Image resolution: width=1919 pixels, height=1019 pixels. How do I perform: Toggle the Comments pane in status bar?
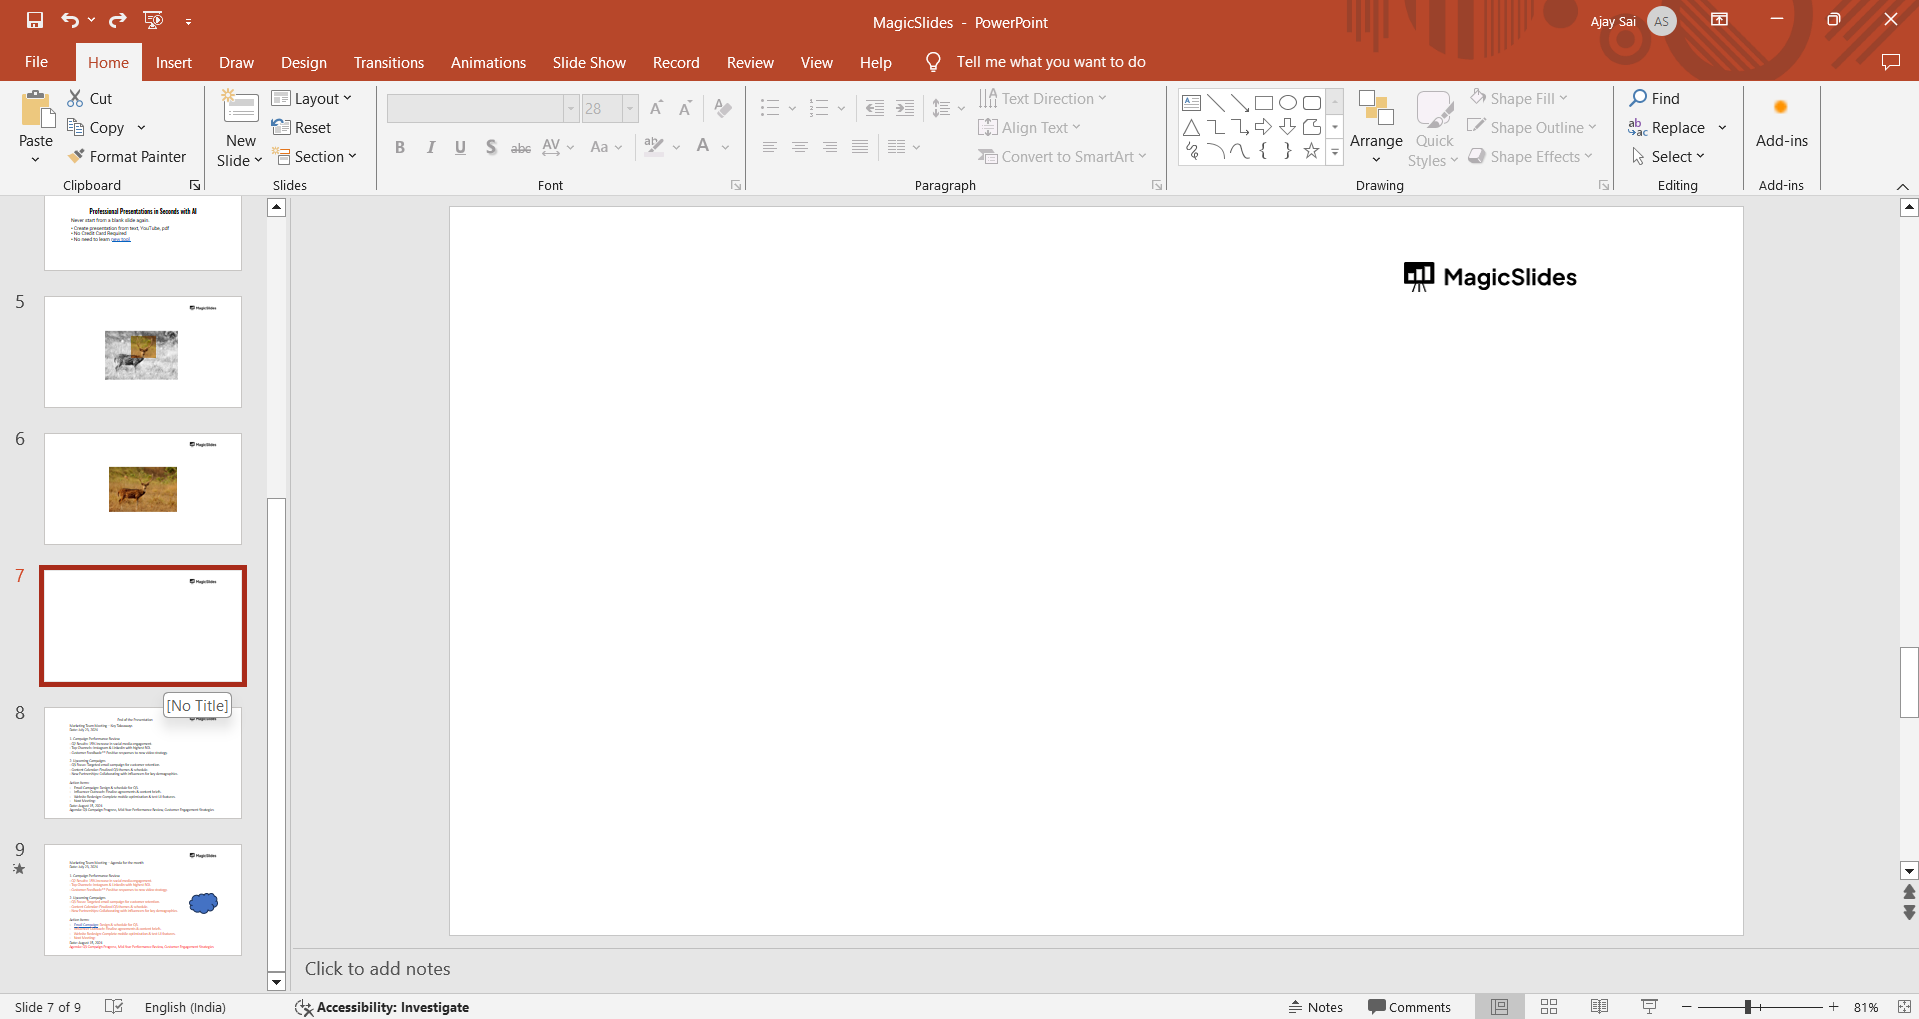[x=1409, y=1007]
